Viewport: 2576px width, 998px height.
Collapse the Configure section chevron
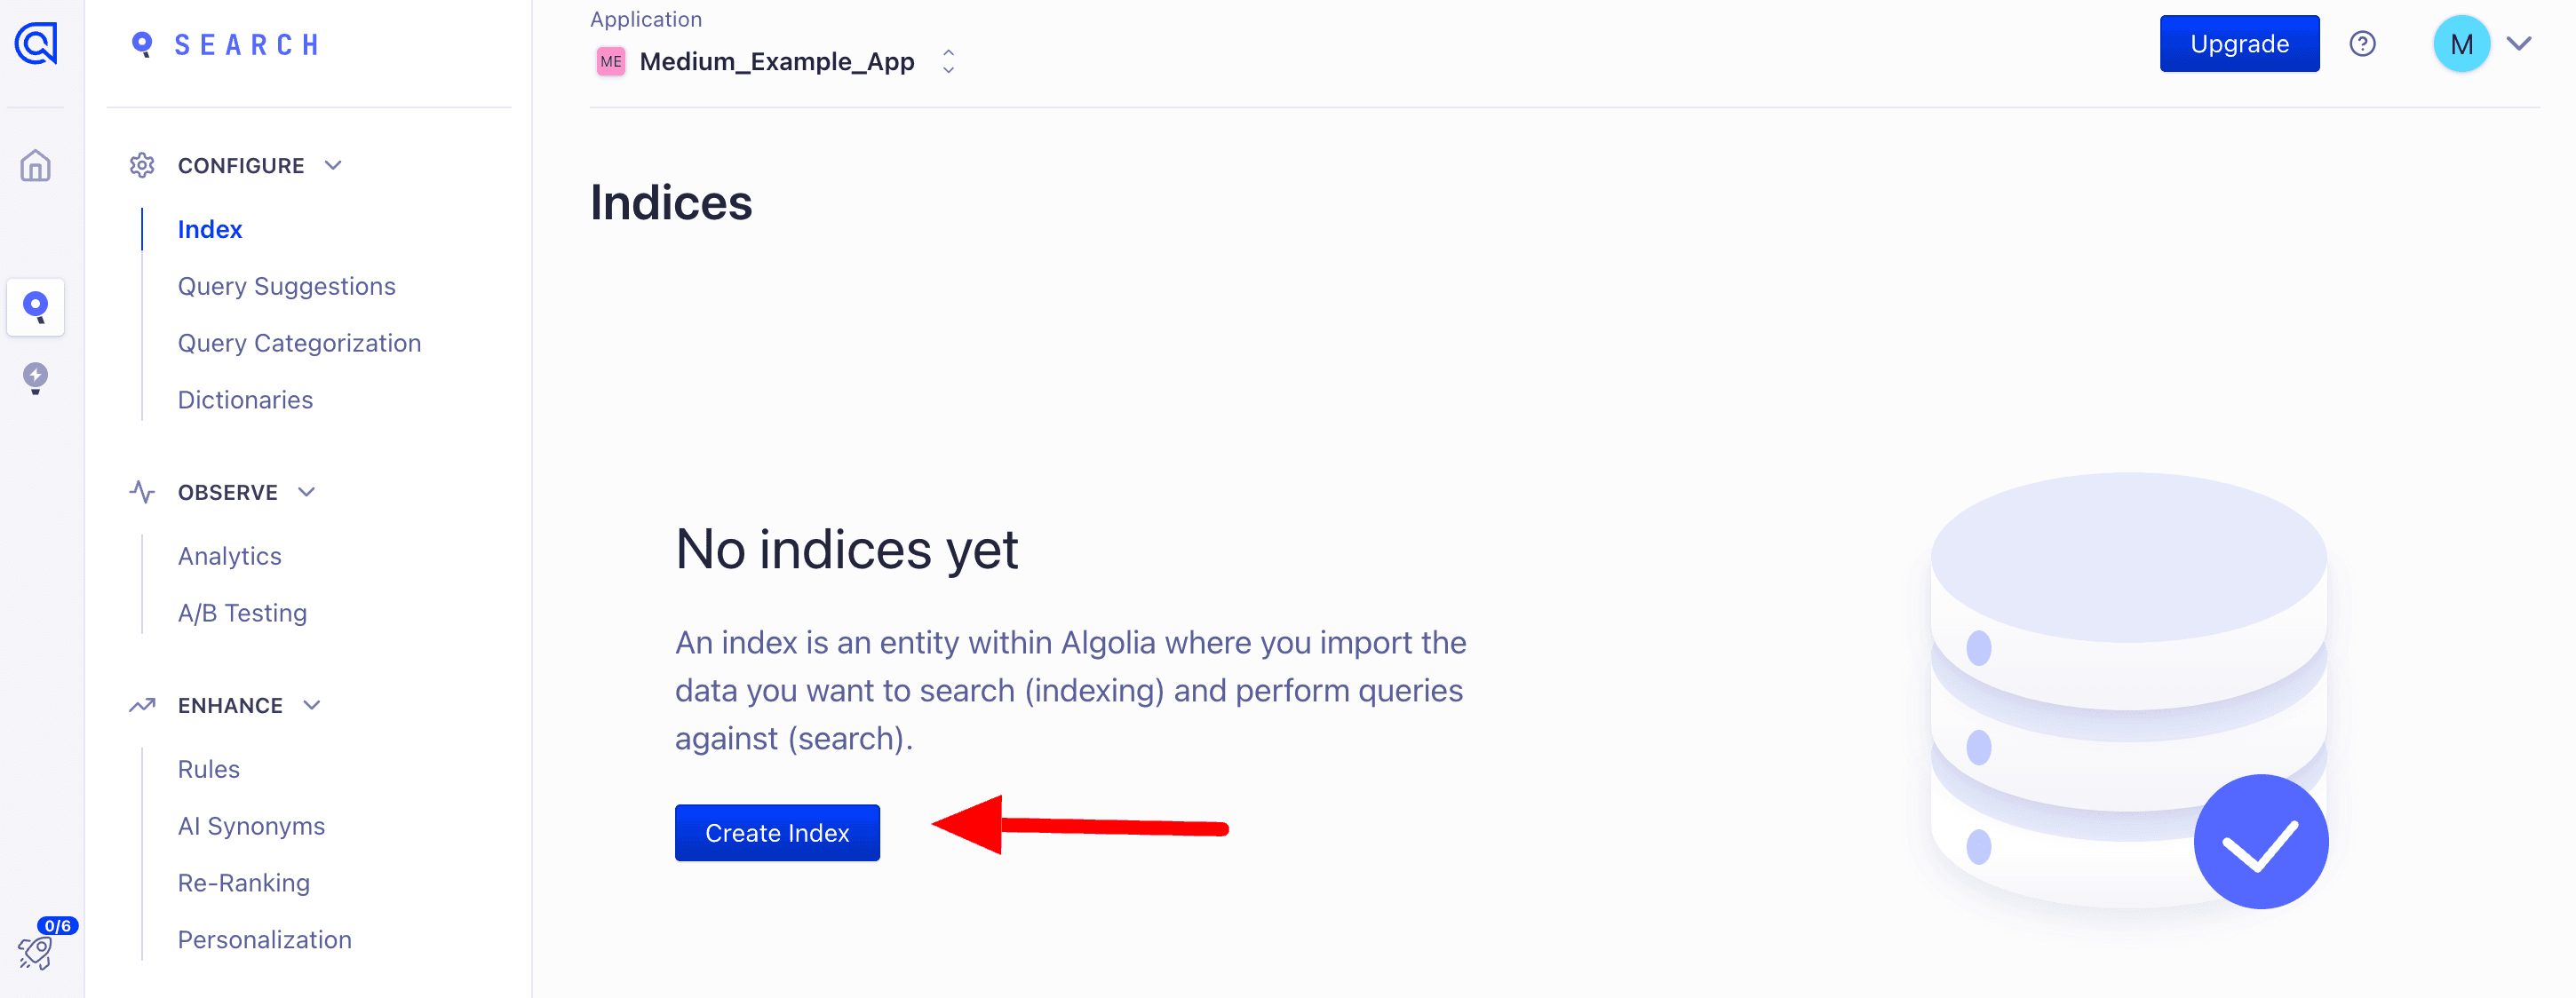(x=334, y=166)
